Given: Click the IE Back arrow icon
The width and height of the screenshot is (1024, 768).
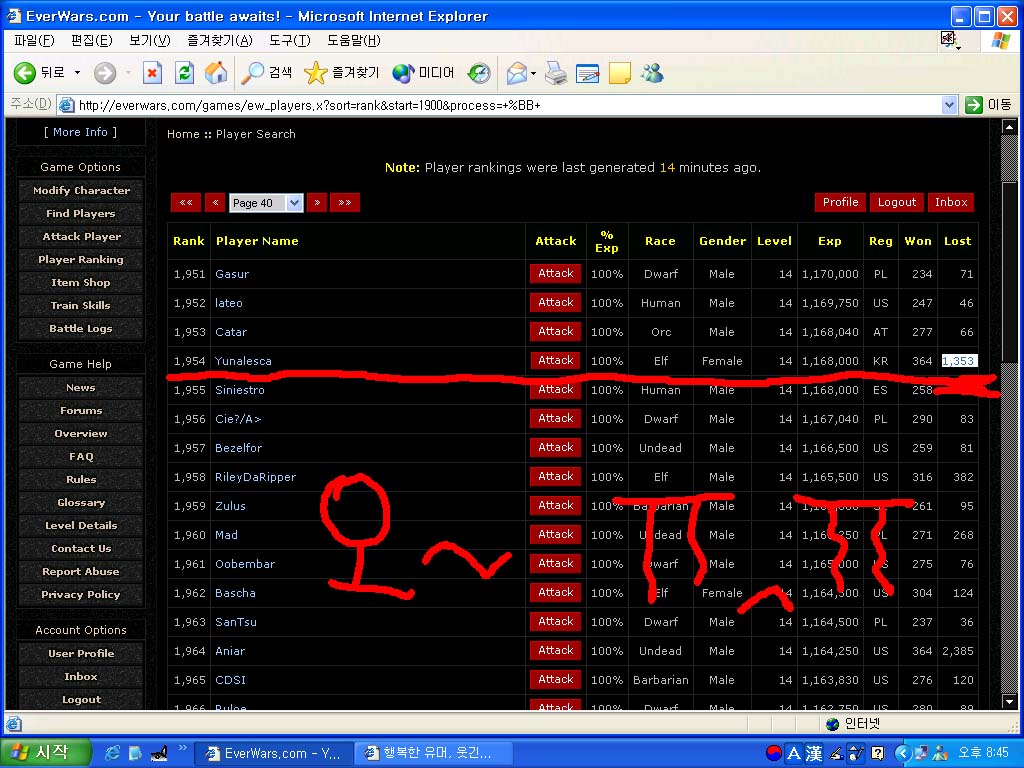Looking at the screenshot, I should tap(25, 72).
